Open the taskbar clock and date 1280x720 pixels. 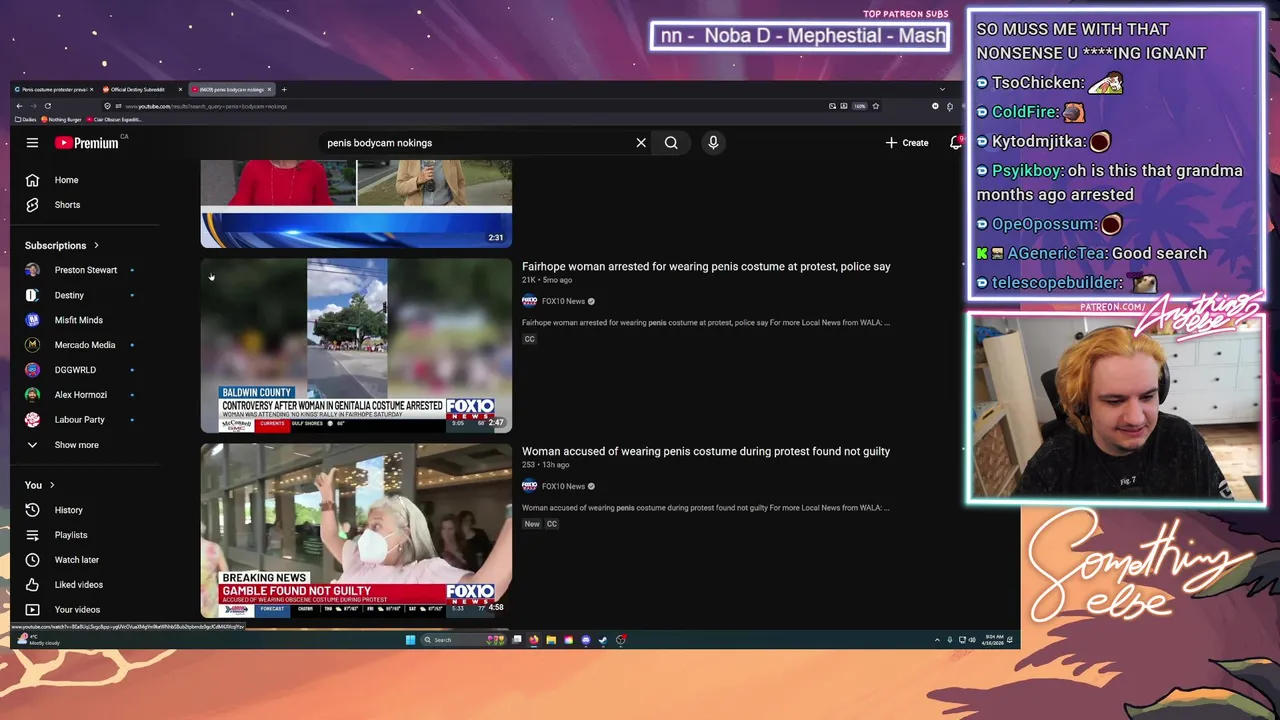(x=994, y=640)
